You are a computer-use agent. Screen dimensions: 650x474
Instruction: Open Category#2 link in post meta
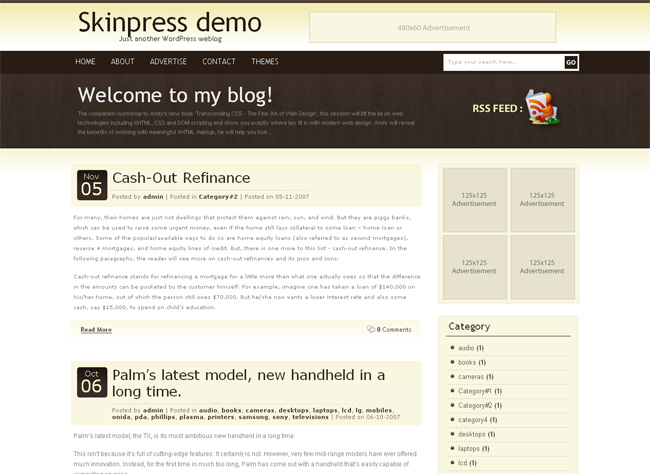[218, 197]
